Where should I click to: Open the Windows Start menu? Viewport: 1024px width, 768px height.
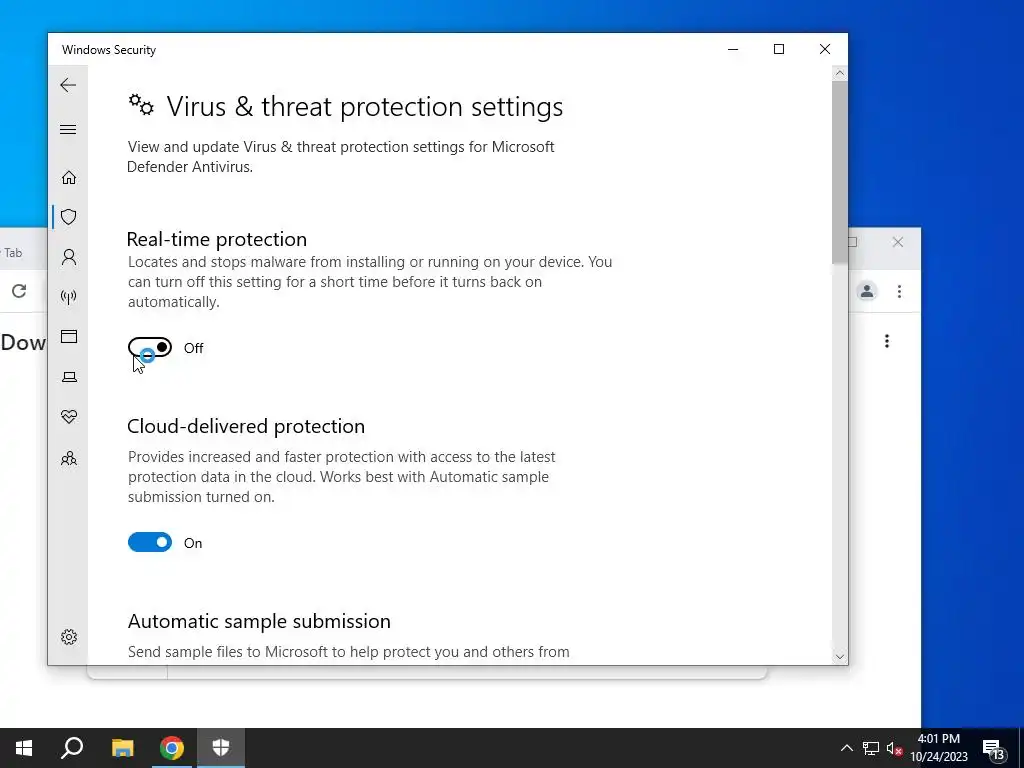pyautogui.click(x=24, y=748)
